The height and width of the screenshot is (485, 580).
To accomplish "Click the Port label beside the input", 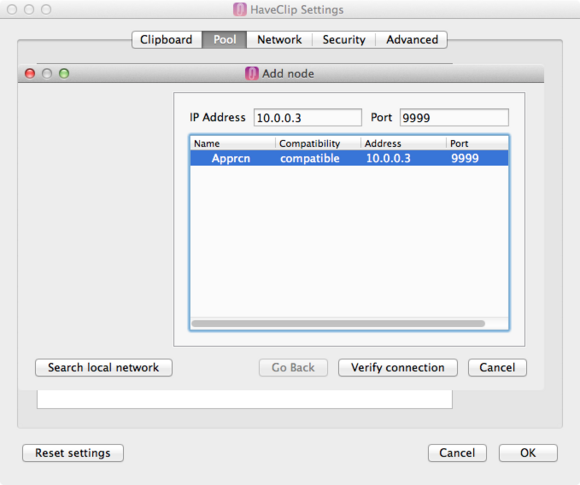I will coord(381,117).
